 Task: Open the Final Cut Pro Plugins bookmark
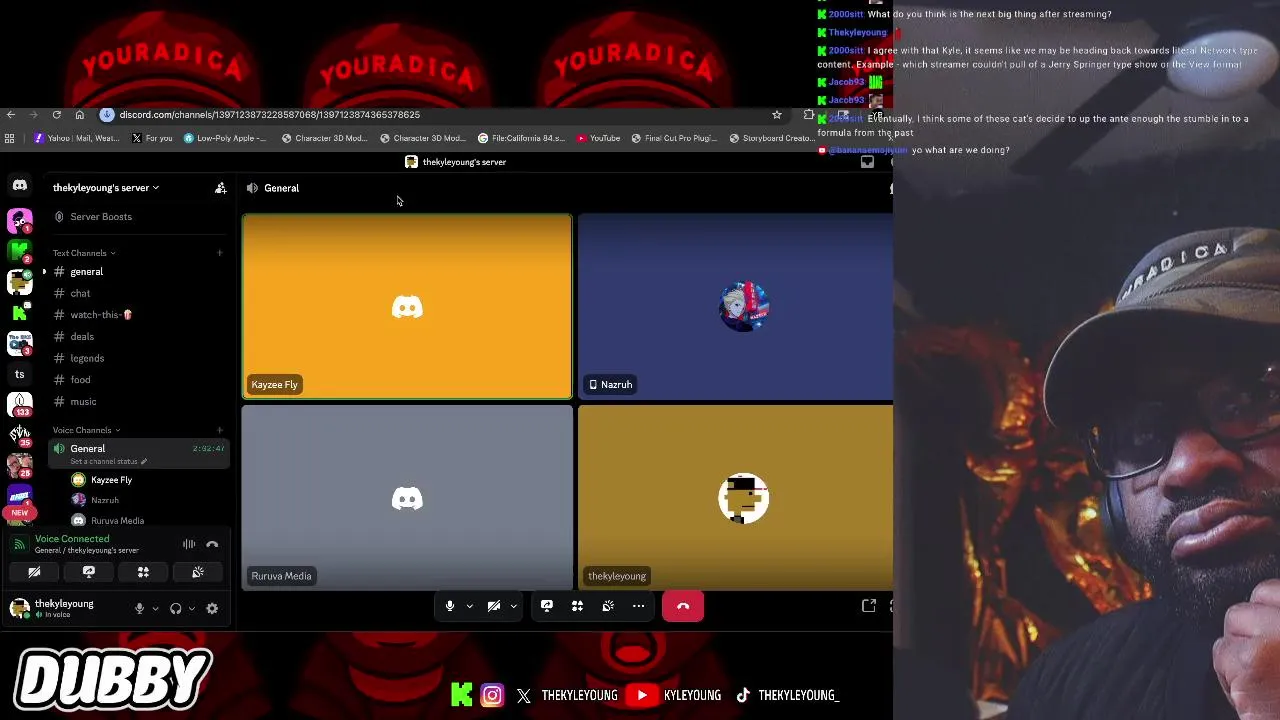675,138
